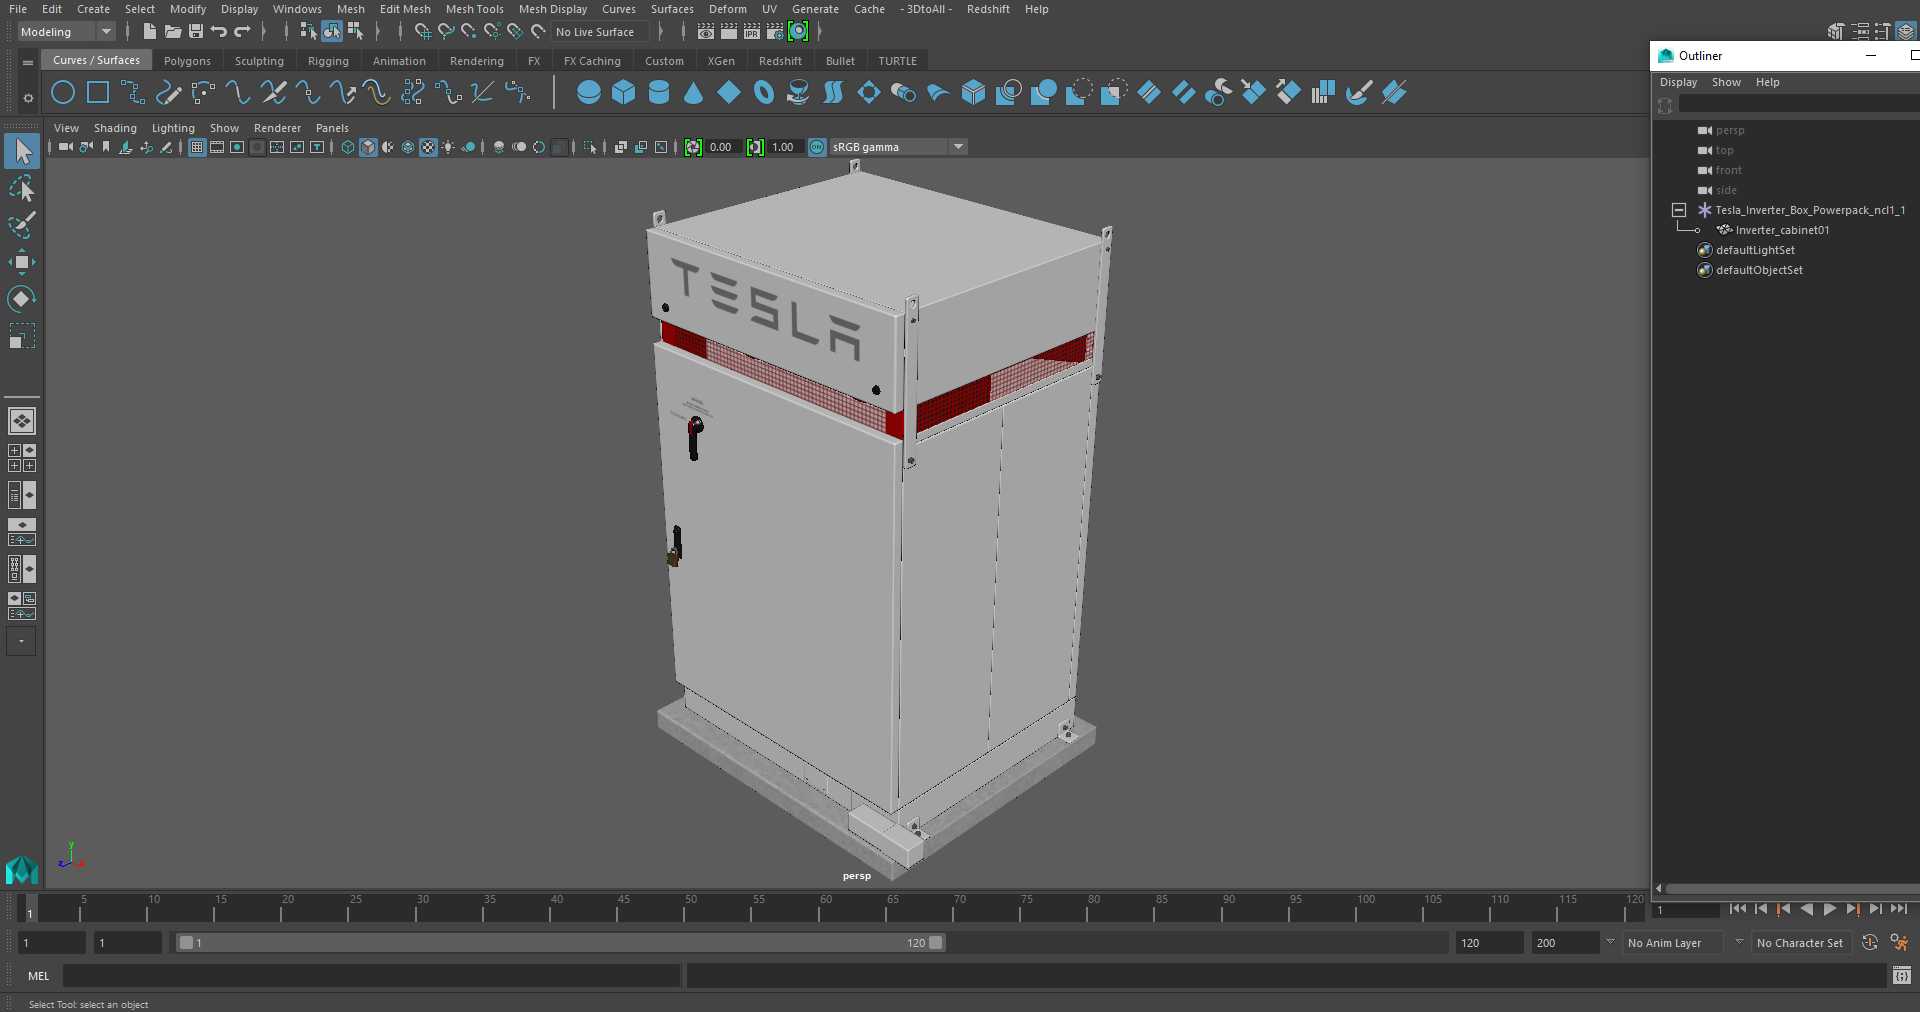
Task: Create a NURBS circle from the shelf
Action: [63, 93]
